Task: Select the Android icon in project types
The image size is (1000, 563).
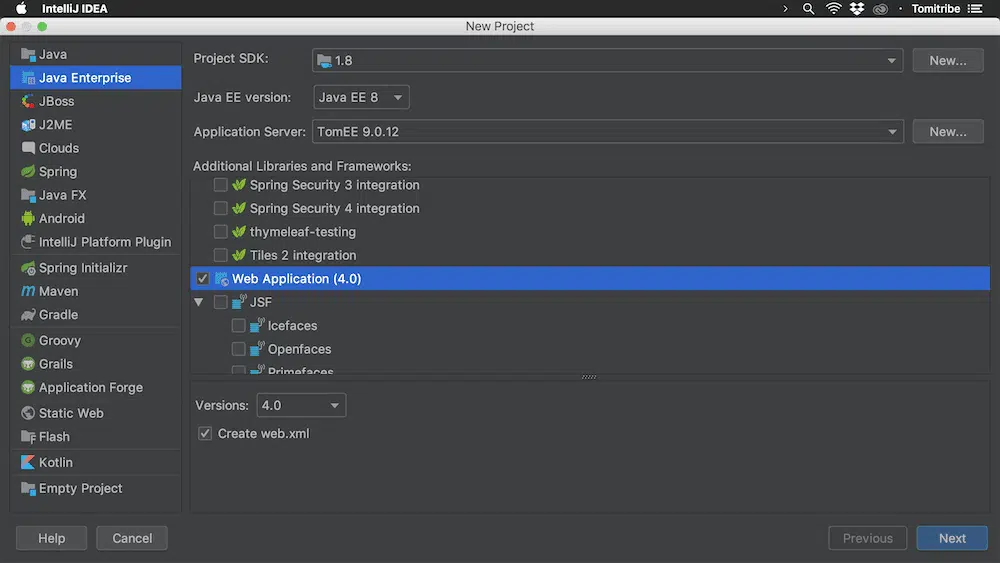Action: [28, 218]
